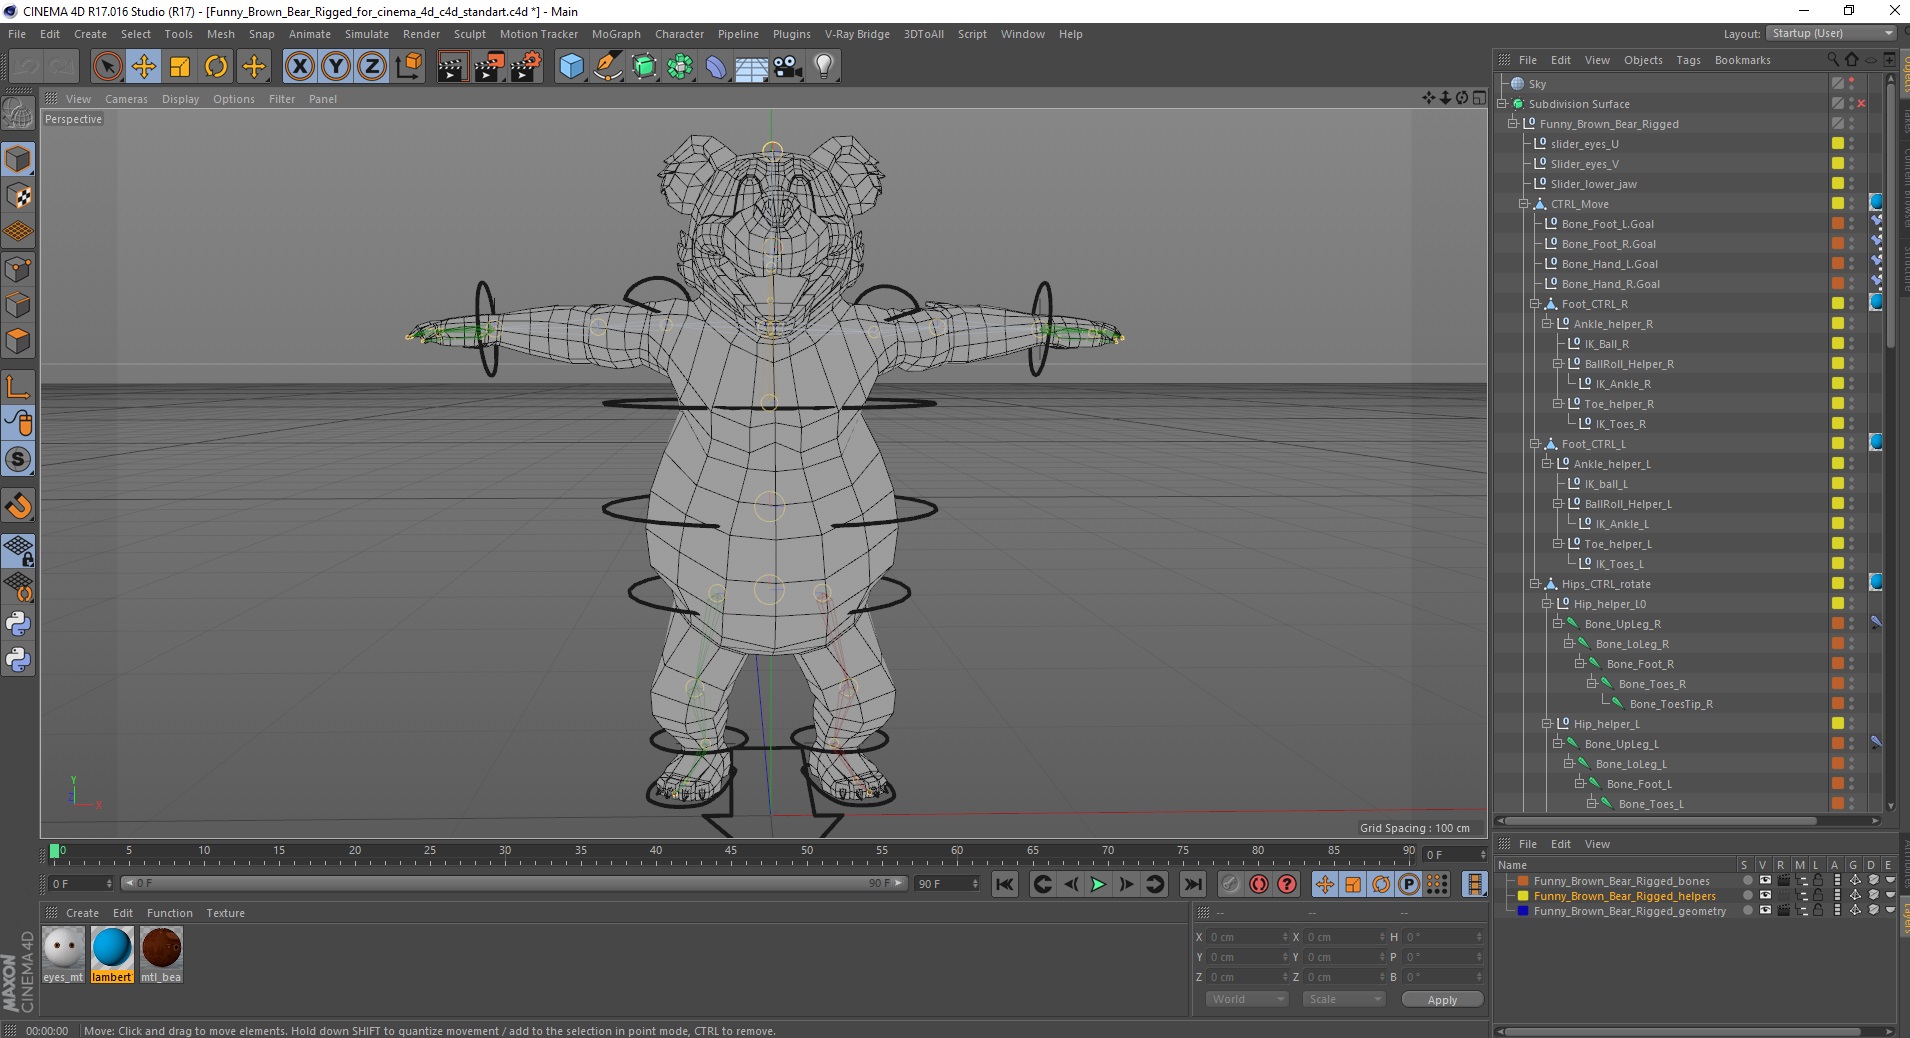Collapse Foot_CTRL_L hierarchy
This screenshot has width=1910, height=1038.
click(x=1535, y=444)
